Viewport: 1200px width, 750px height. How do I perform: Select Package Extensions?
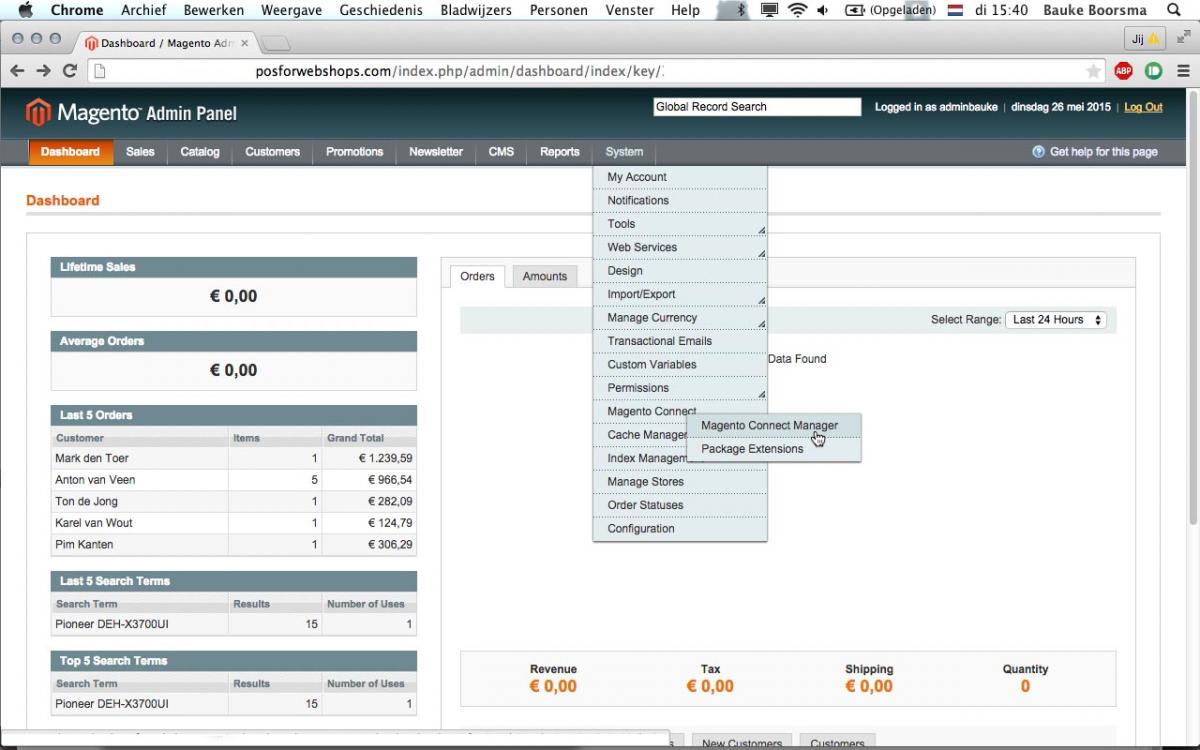[x=774, y=449]
